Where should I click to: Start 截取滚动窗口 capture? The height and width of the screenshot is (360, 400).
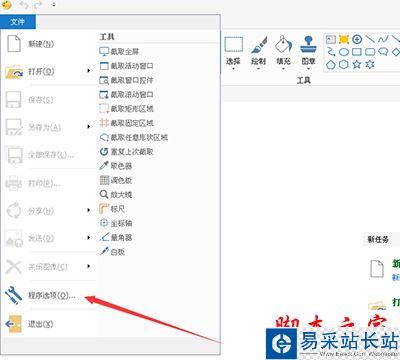(127, 95)
